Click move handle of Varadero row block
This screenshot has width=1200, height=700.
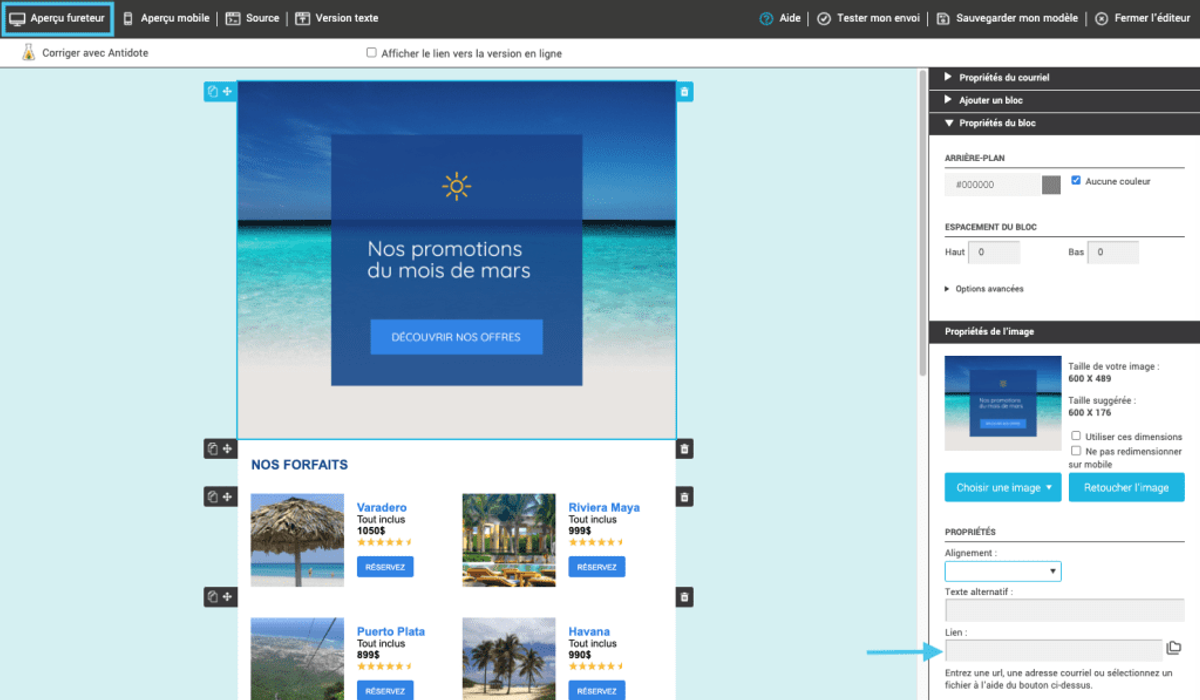point(227,497)
